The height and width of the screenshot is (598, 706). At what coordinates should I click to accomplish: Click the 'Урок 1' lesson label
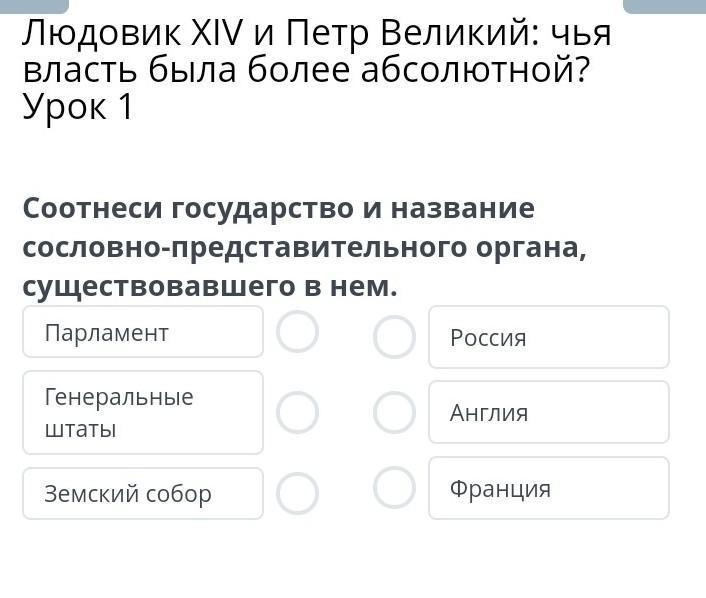pyautogui.click(x=78, y=106)
